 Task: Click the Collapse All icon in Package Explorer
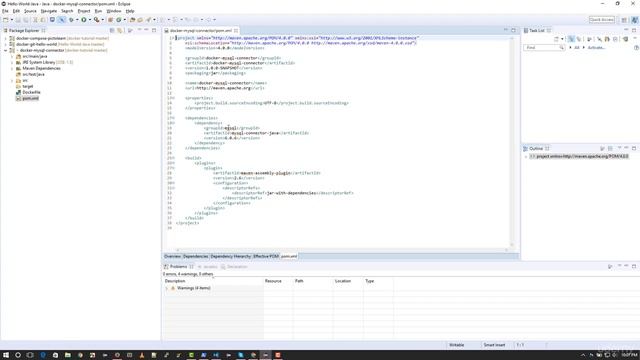tap(112, 30)
